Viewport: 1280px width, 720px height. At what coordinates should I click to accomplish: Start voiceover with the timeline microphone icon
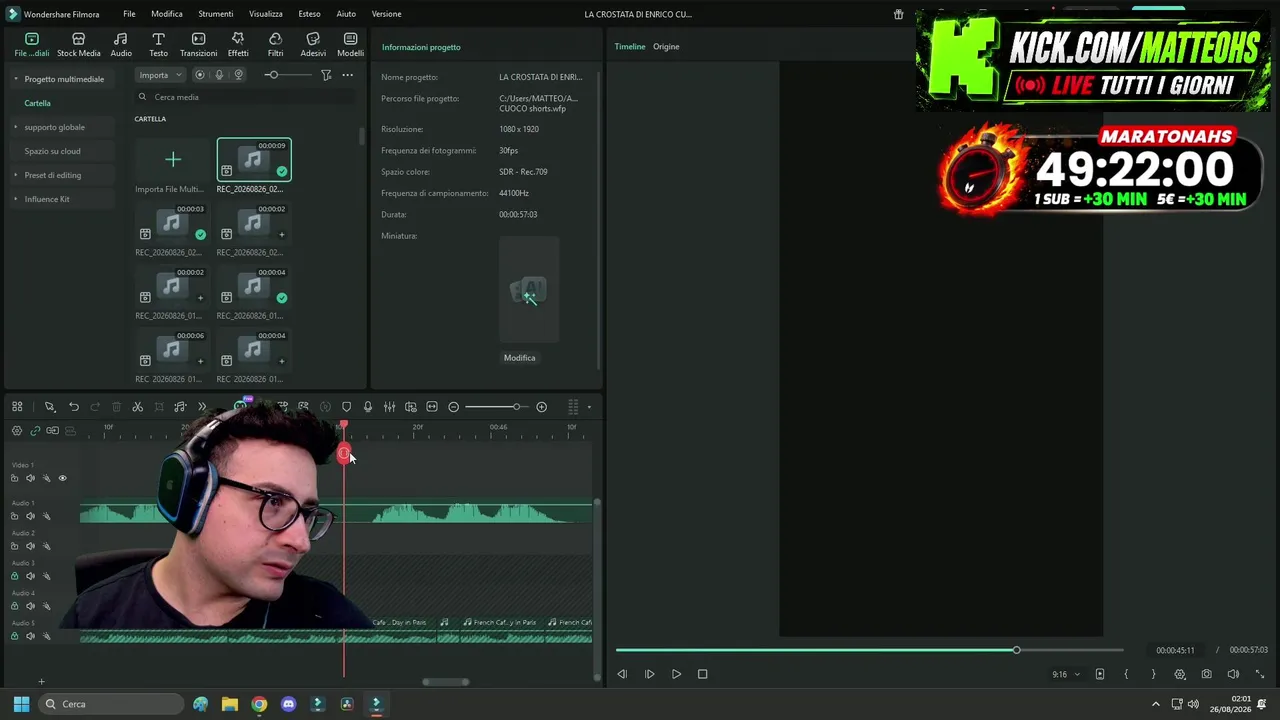pyautogui.click(x=368, y=407)
